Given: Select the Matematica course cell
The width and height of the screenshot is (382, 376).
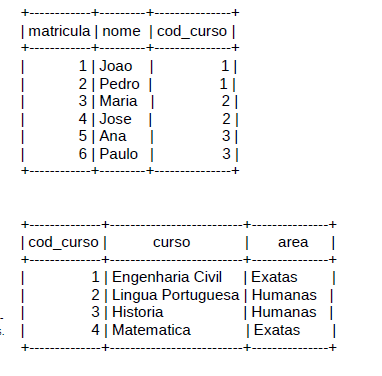Looking at the screenshot, I should [x=151, y=330].
